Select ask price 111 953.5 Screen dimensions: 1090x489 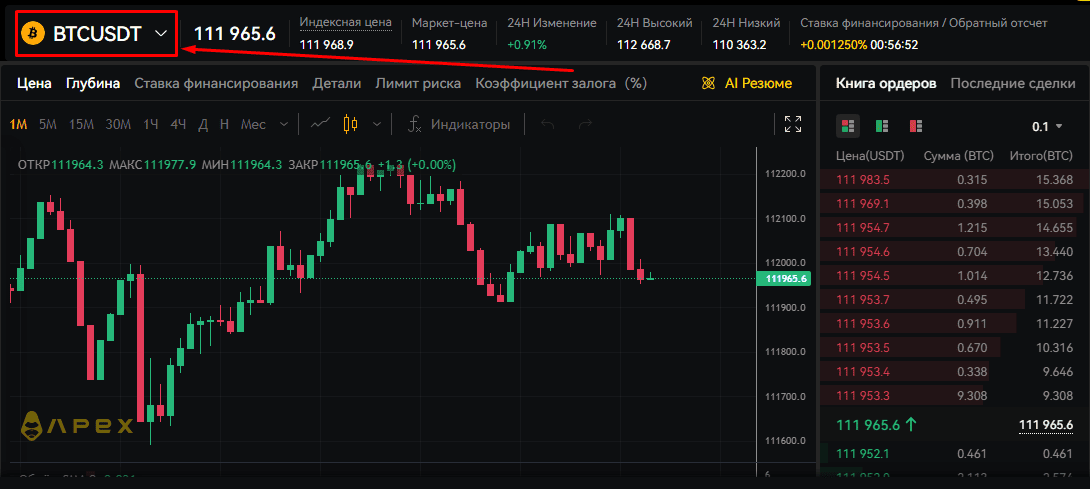(863, 348)
